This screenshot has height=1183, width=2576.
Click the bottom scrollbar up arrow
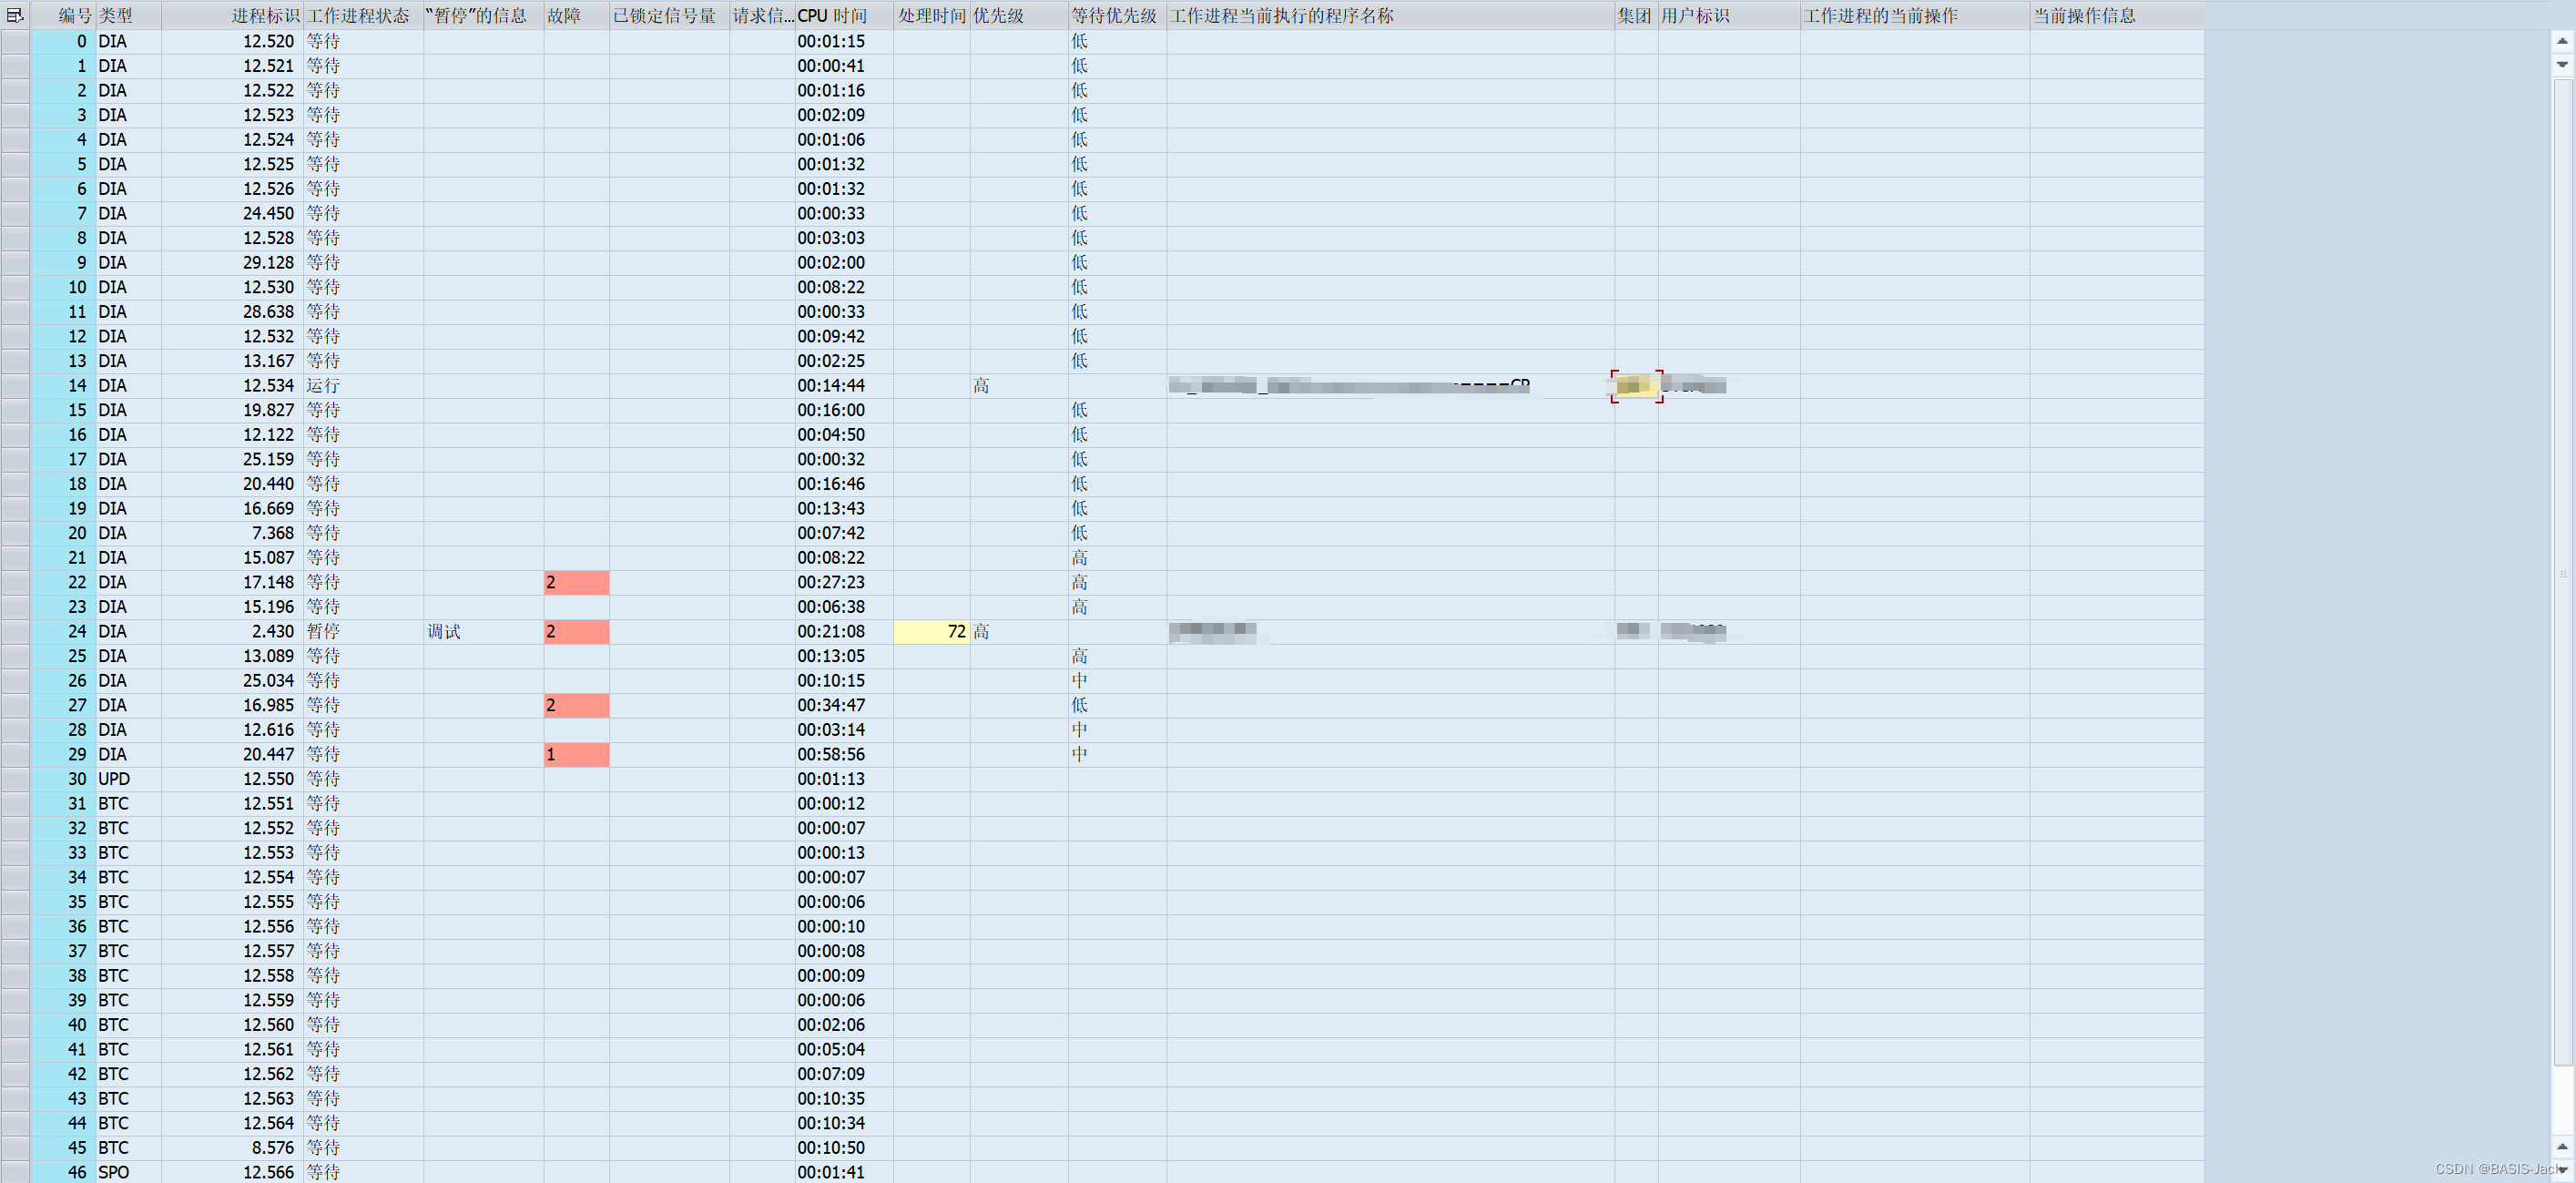[x=2561, y=1146]
